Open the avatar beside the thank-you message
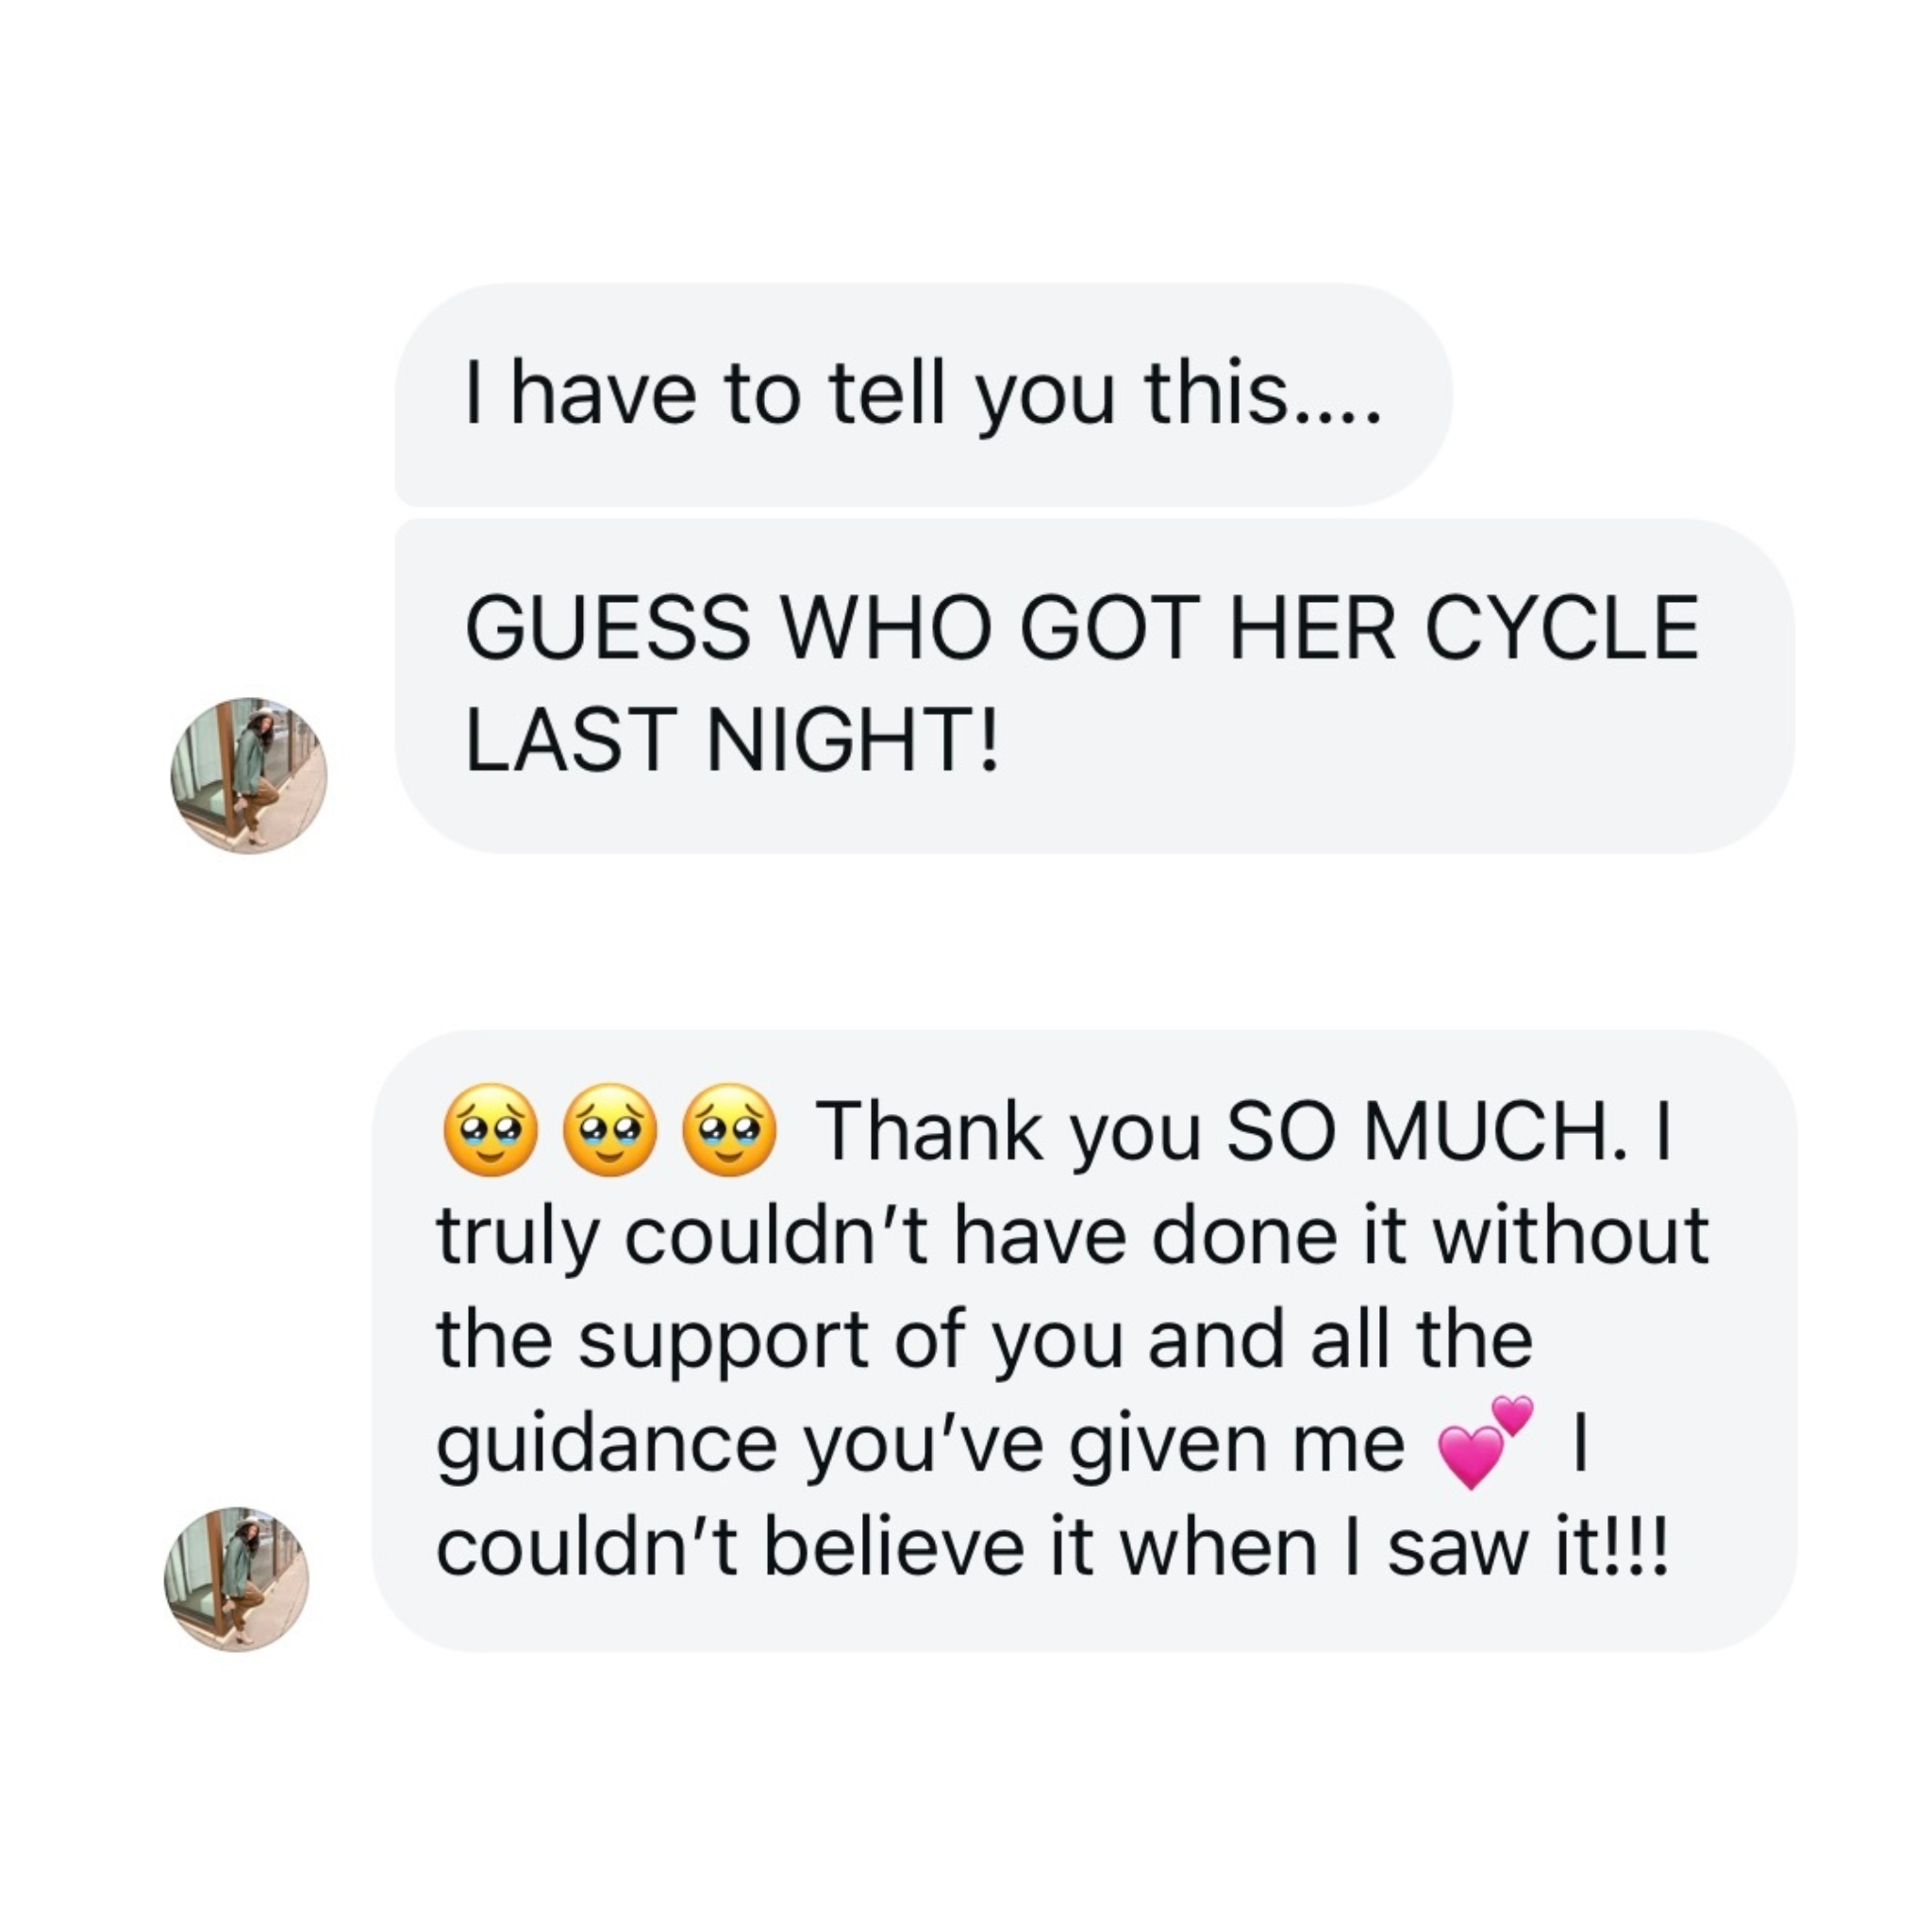The image size is (1932, 1932). (237, 1579)
